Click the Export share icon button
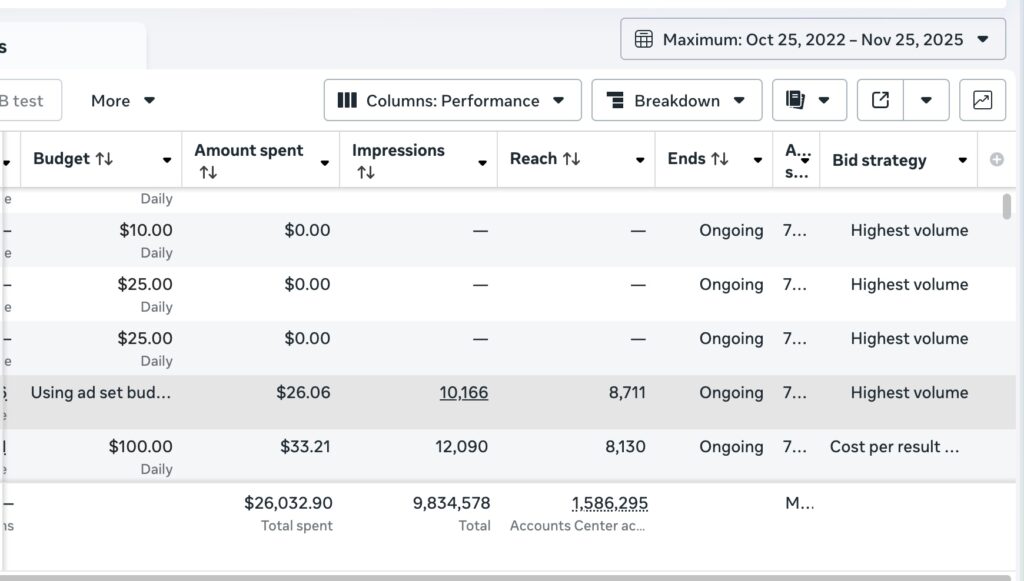Image resolution: width=1024 pixels, height=581 pixels. [880, 100]
